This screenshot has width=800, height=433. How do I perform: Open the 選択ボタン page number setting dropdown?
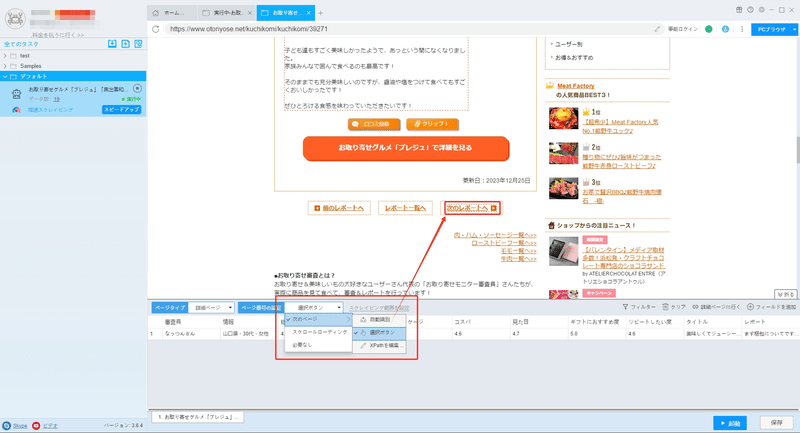[x=313, y=308]
